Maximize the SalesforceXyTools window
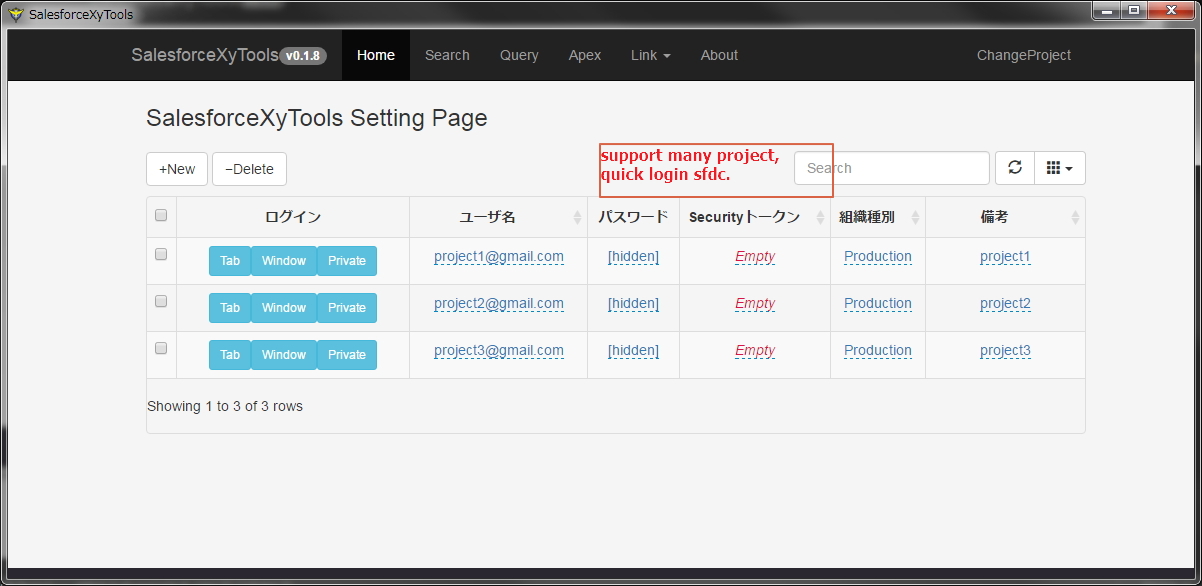1202x586 pixels. click(x=1133, y=11)
